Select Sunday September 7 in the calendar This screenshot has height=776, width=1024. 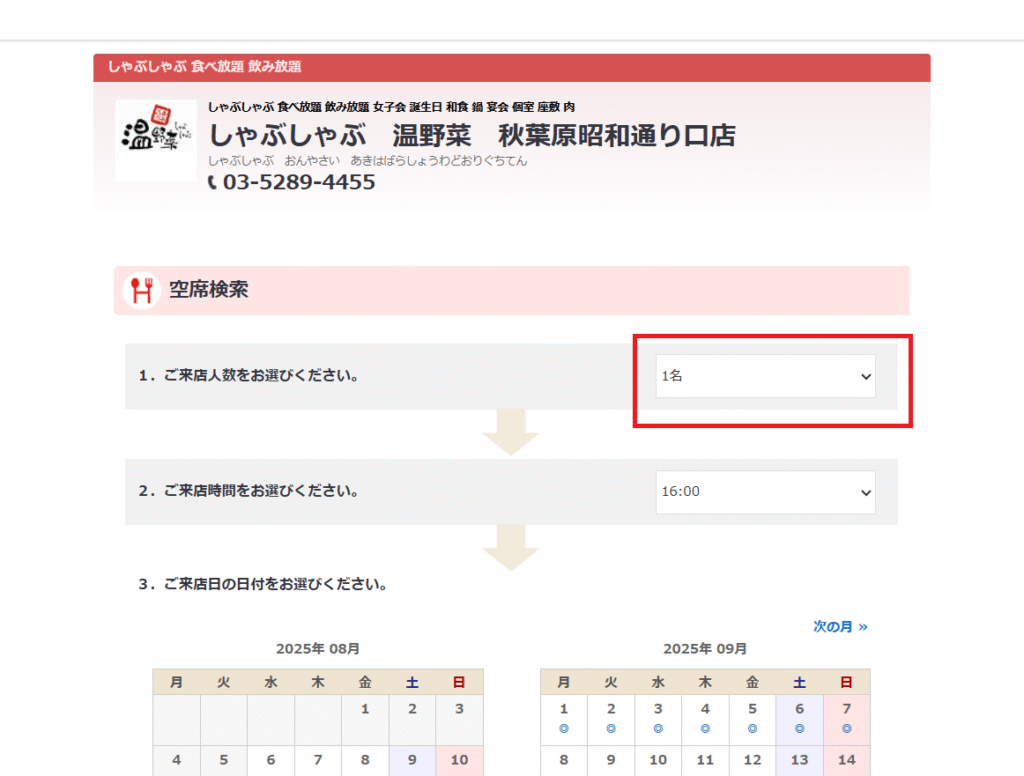846,719
